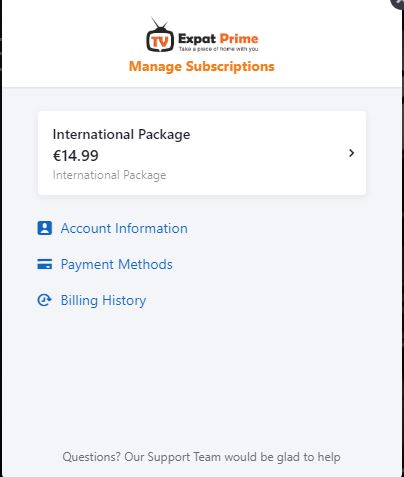Screen dimensions: 404x477
Task: Click the gray International Package description text
Action: 109,175
